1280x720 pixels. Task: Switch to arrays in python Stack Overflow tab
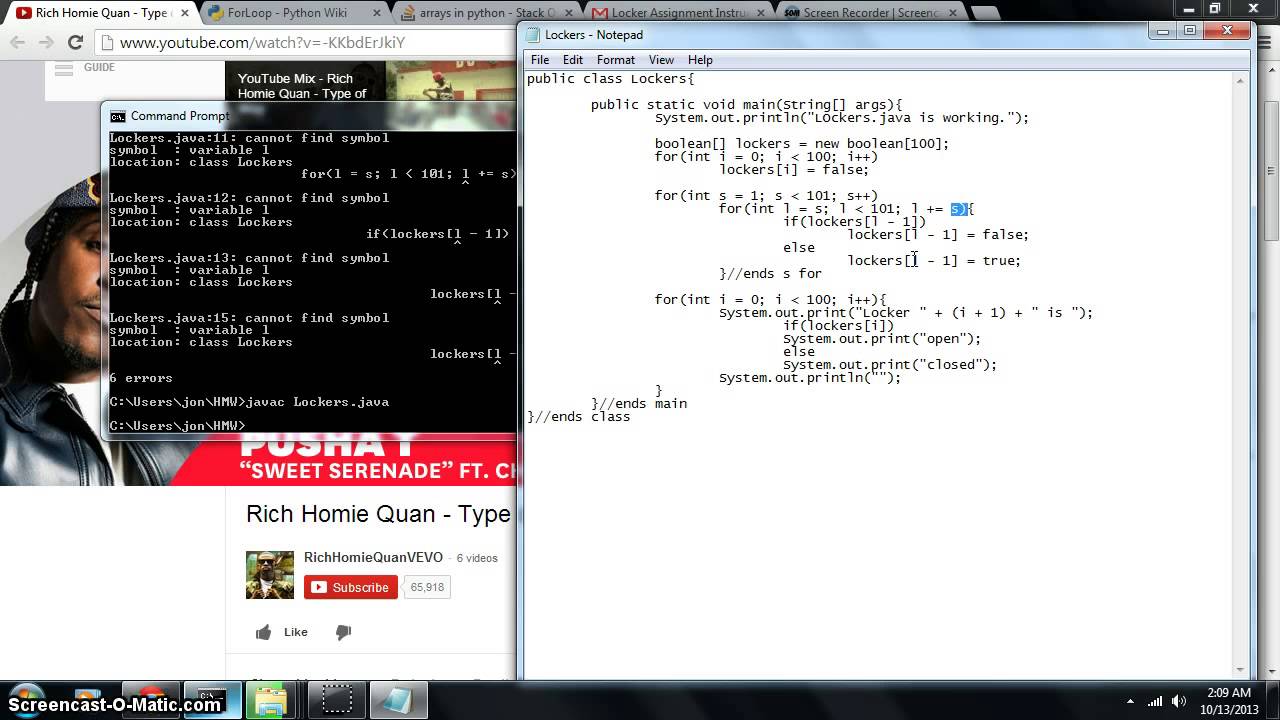478,13
